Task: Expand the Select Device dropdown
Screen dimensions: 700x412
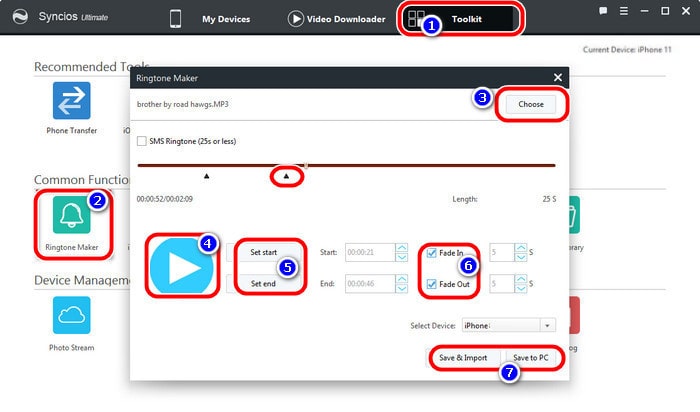Action: 547,325
